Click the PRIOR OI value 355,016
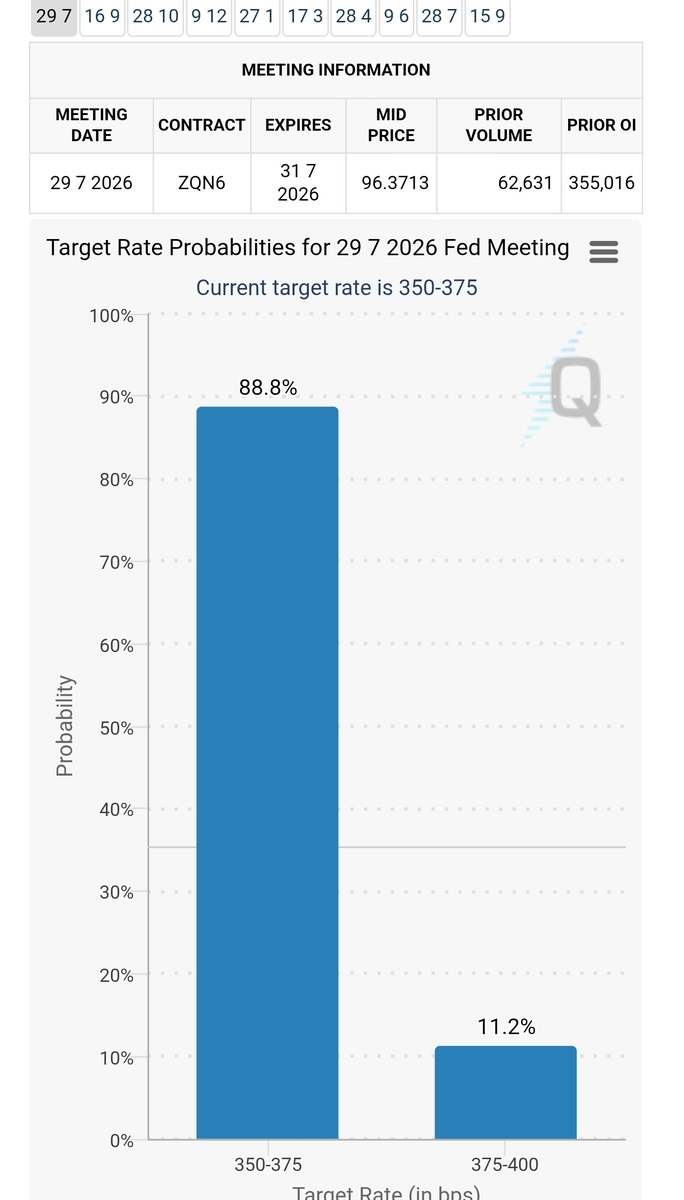 (601, 183)
